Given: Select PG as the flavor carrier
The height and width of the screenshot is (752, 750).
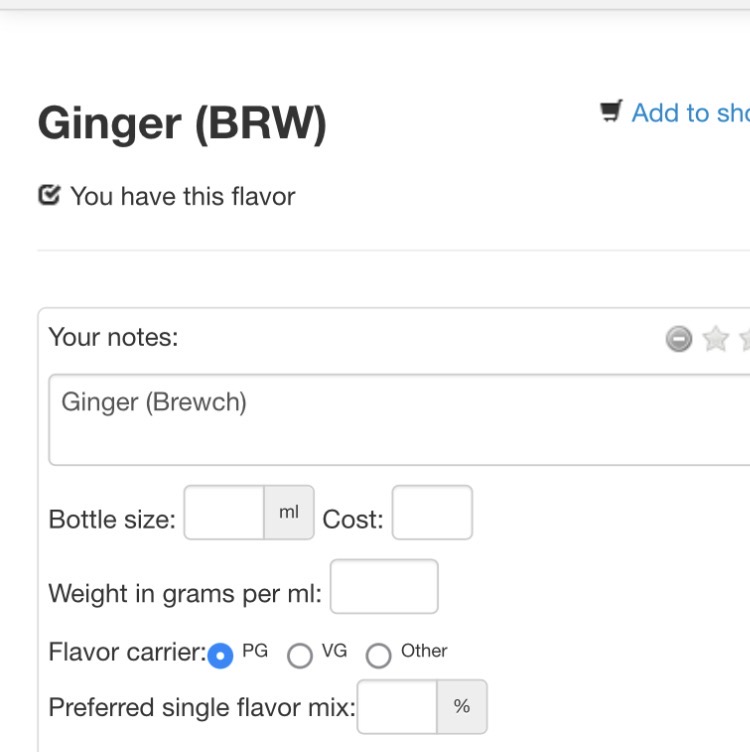Looking at the screenshot, I should click(220, 655).
